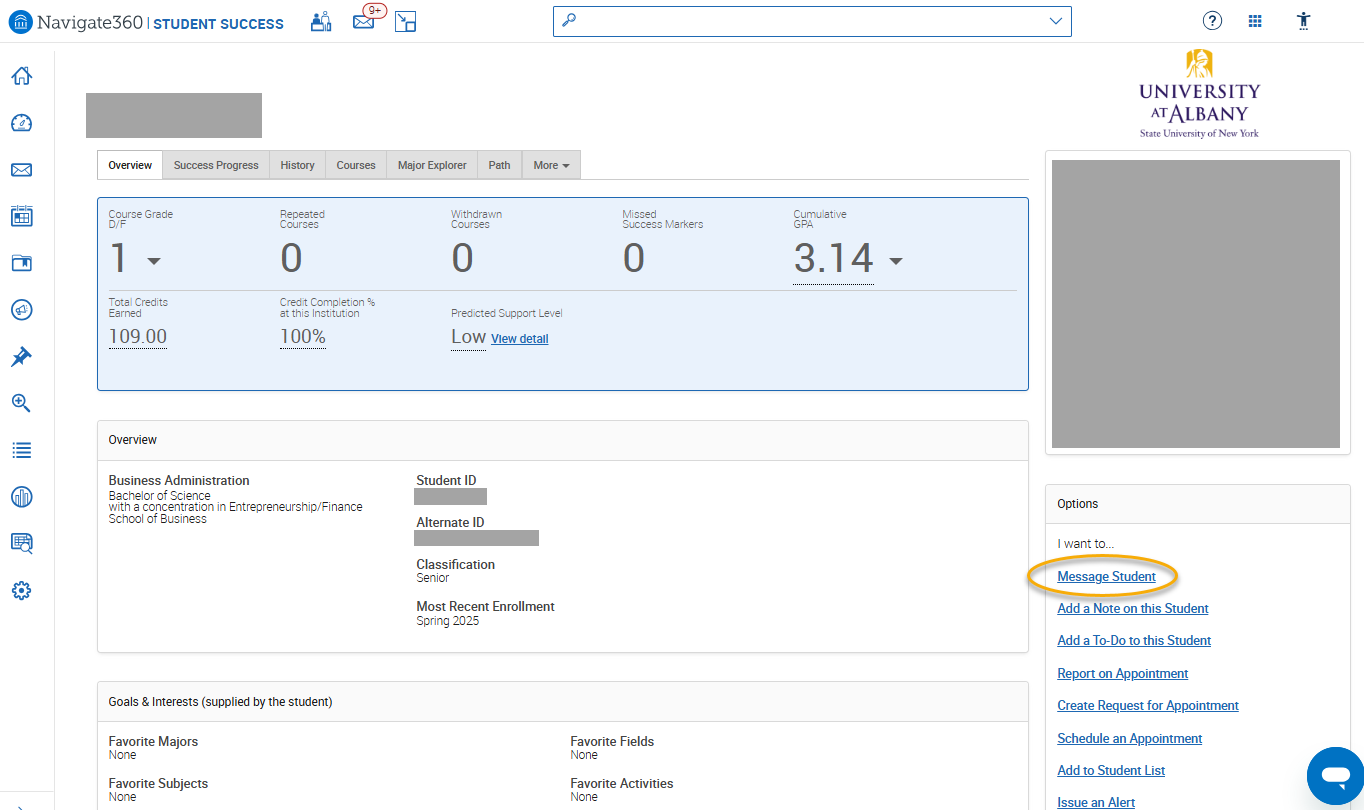Open the blue chat bubble widget
This screenshot has height=810, width=1364.
point(1334,775)
